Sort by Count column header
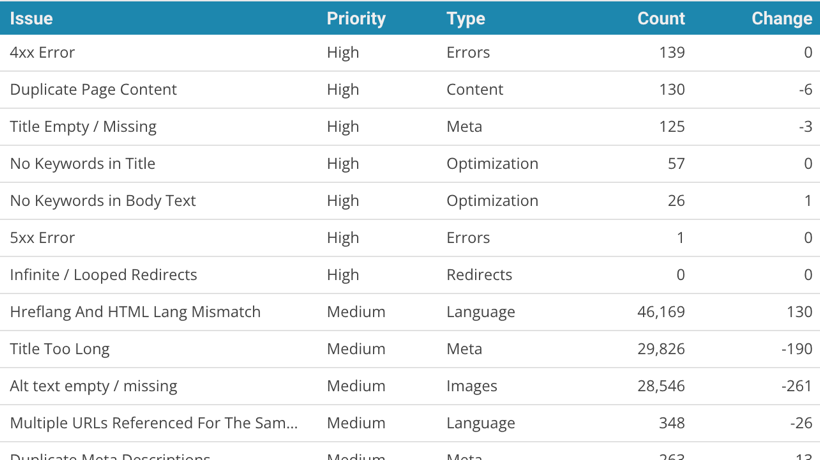Viewport: 820px width, 460px height. 661,18
